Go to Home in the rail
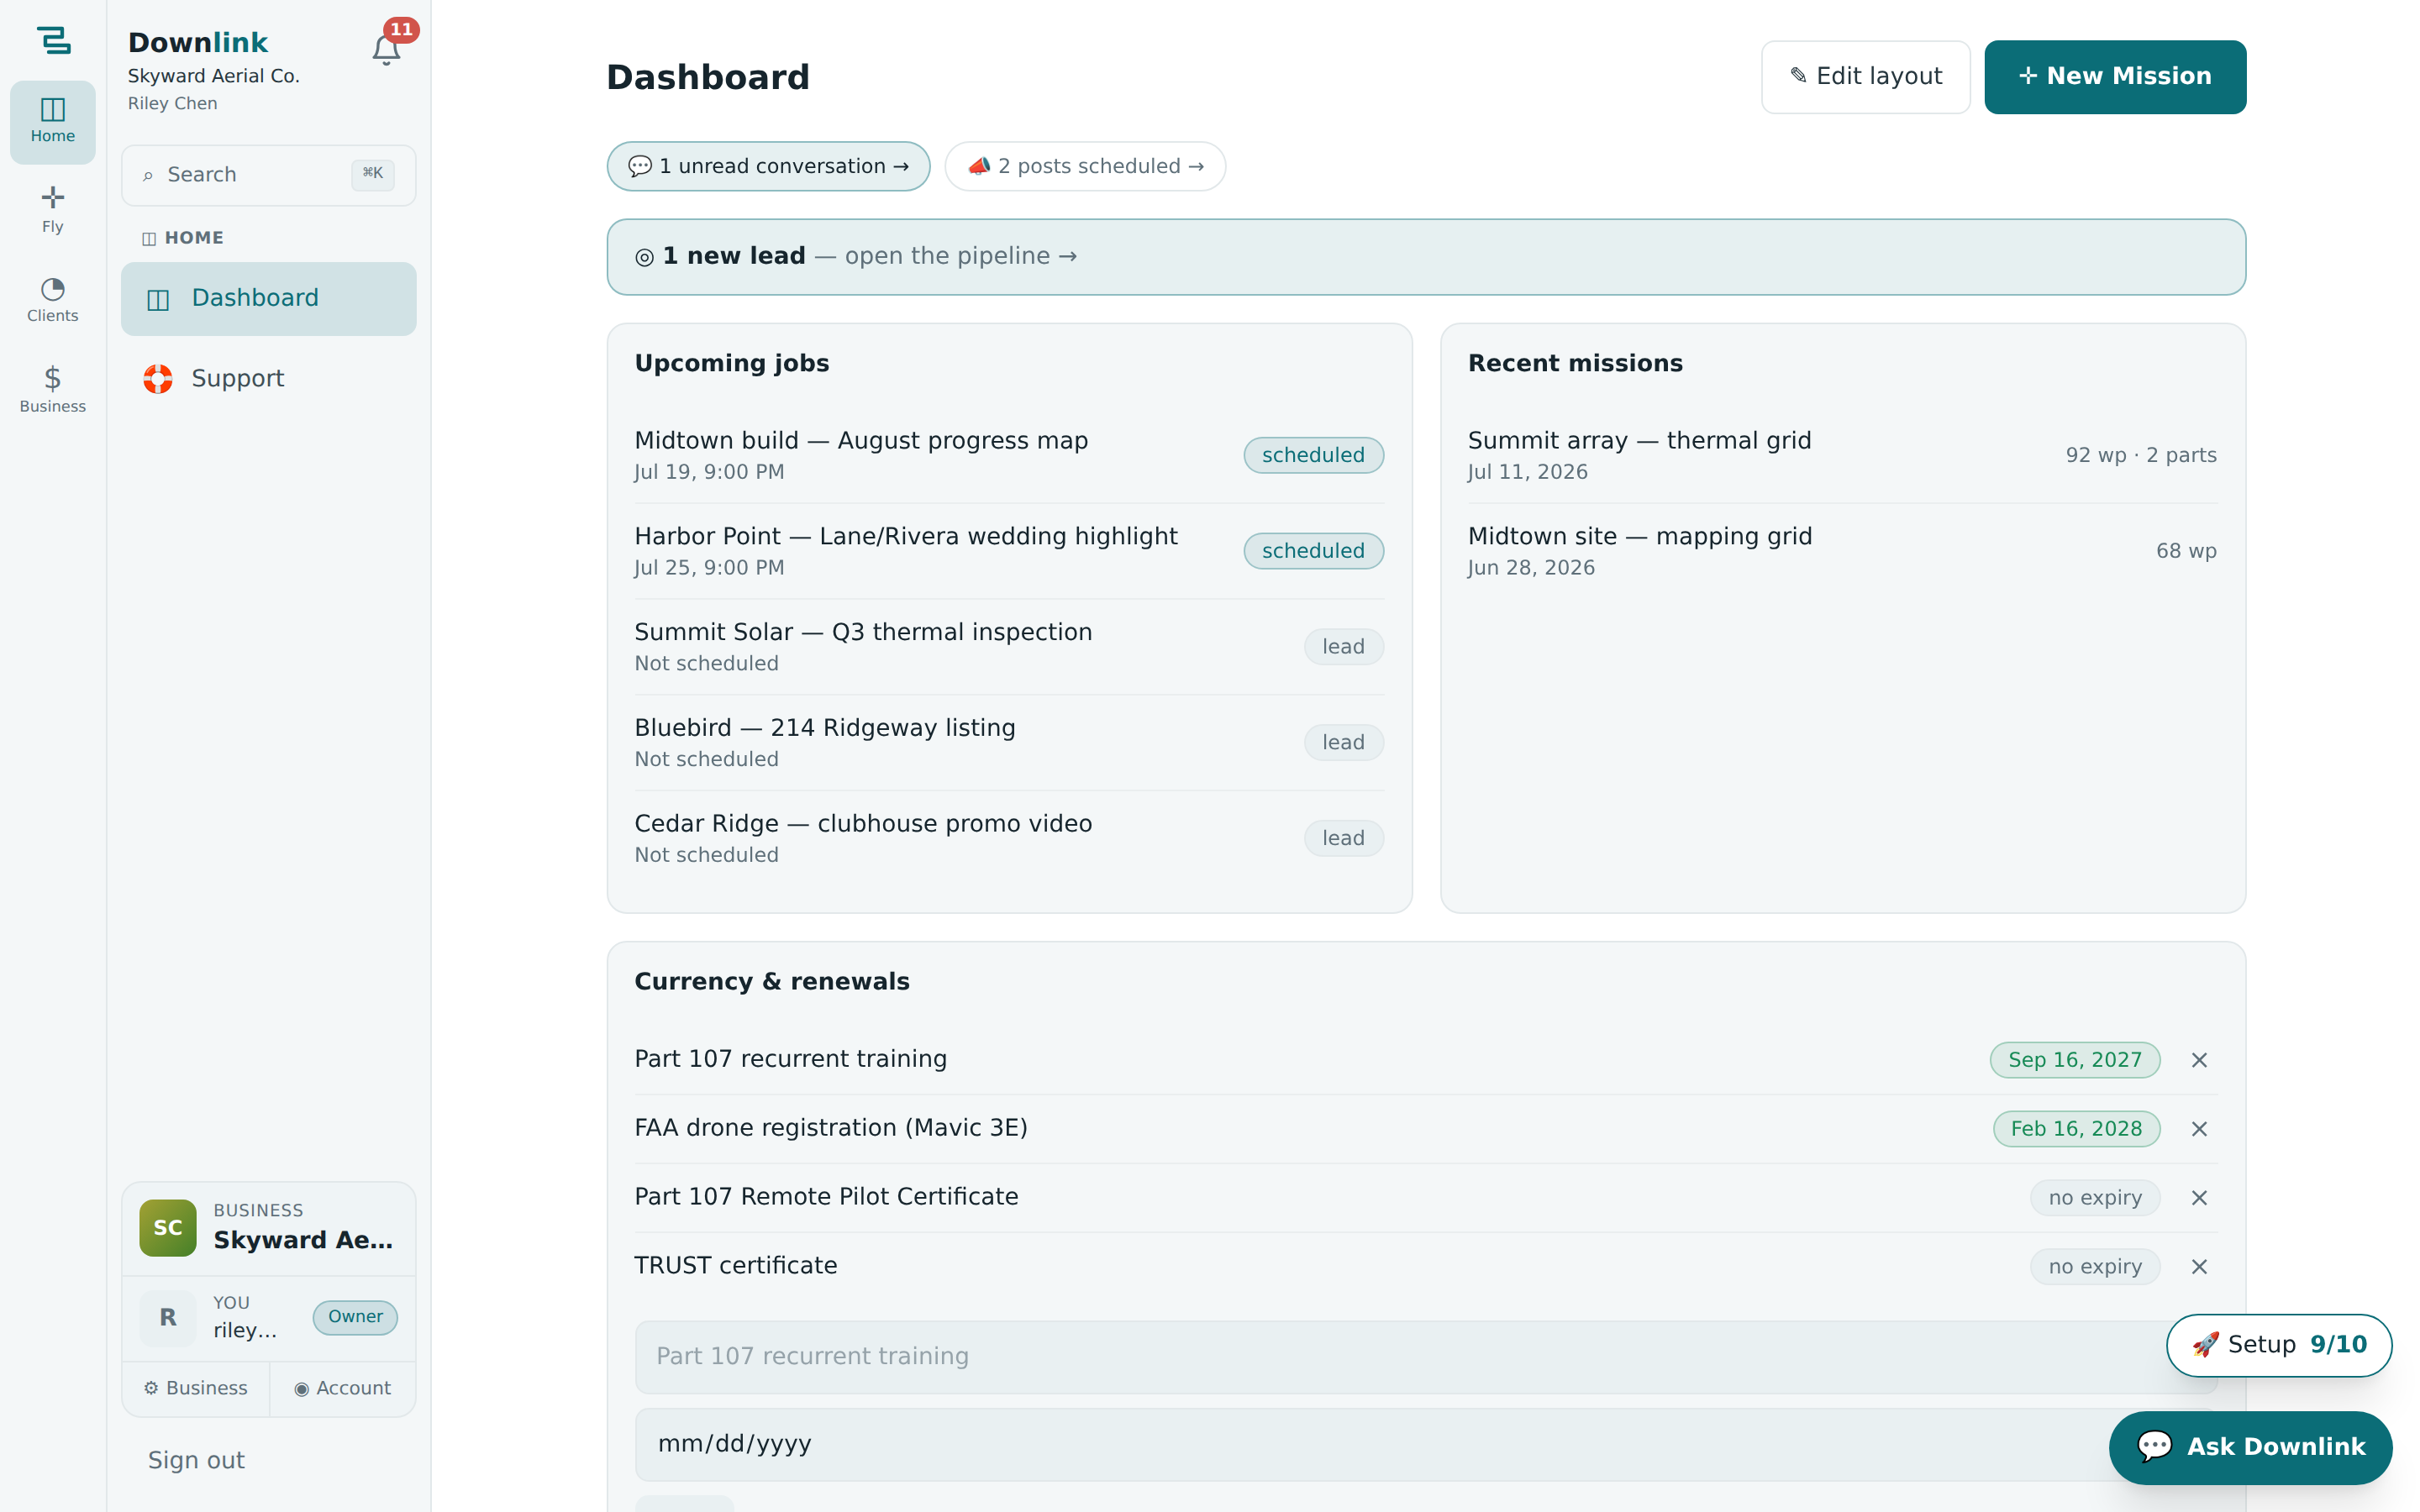The height and width of the screenshot is (1512, 2420). point(53,121)
